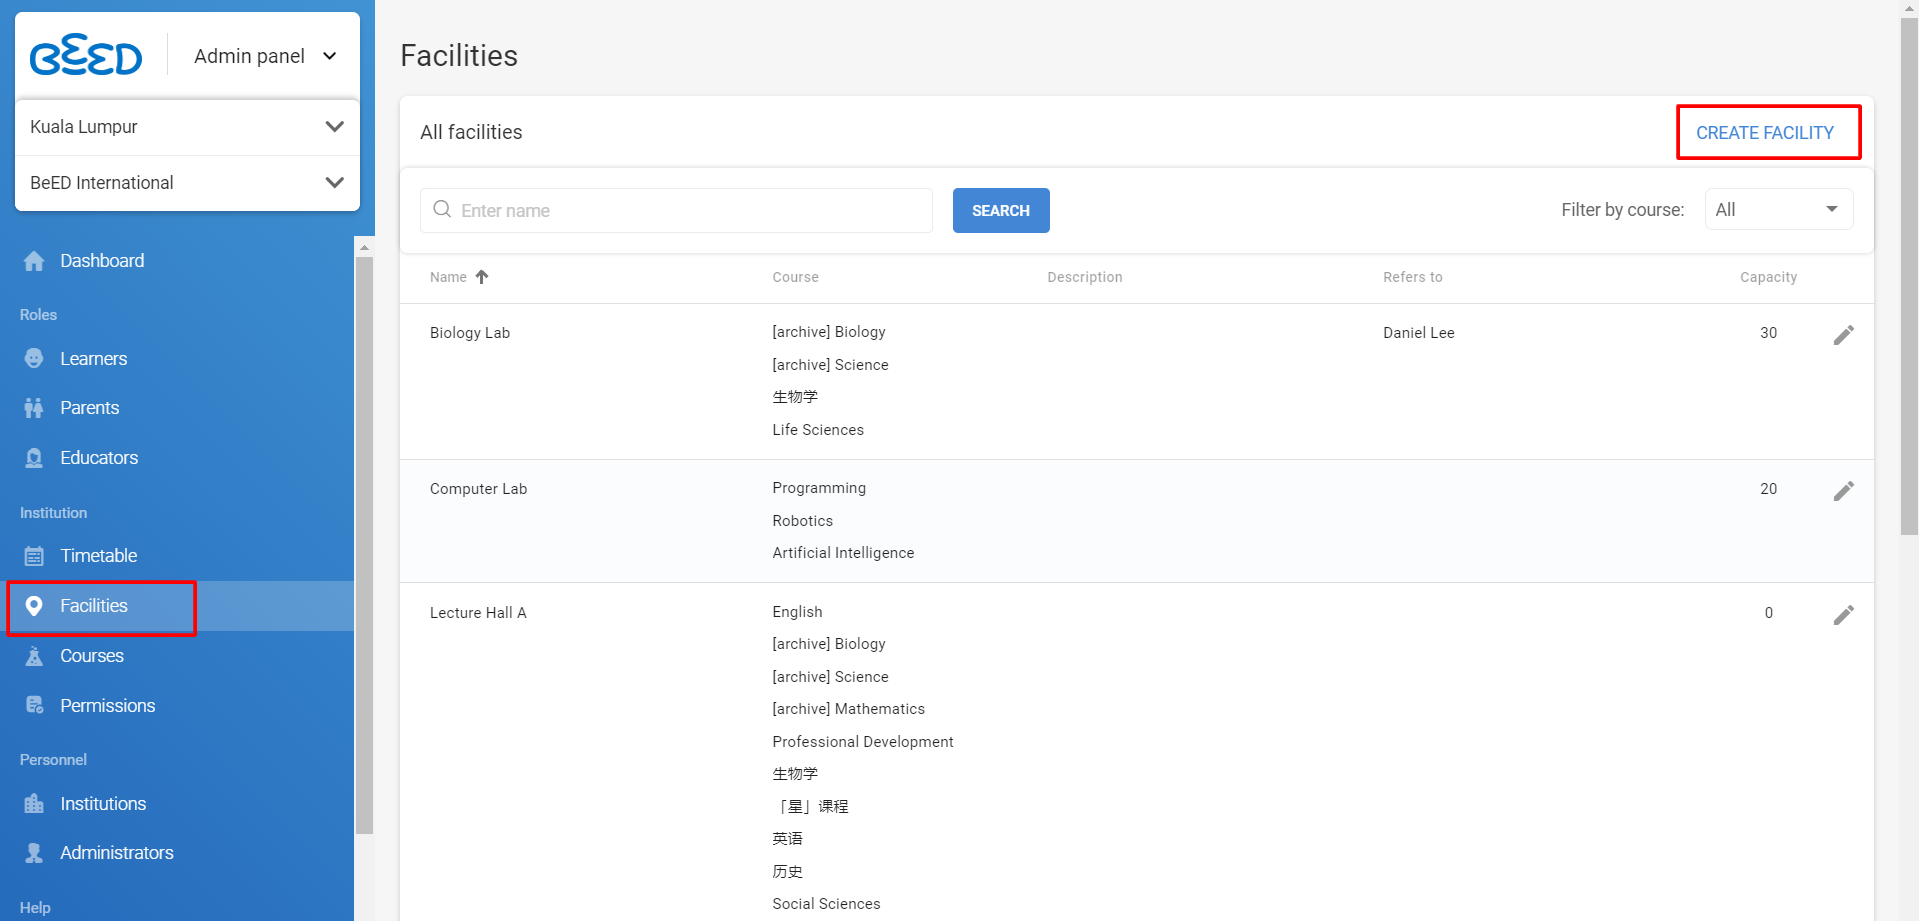Click the Permissions icon in sidebar
This screenshot has width=1919, height=921.
[34, 705]
